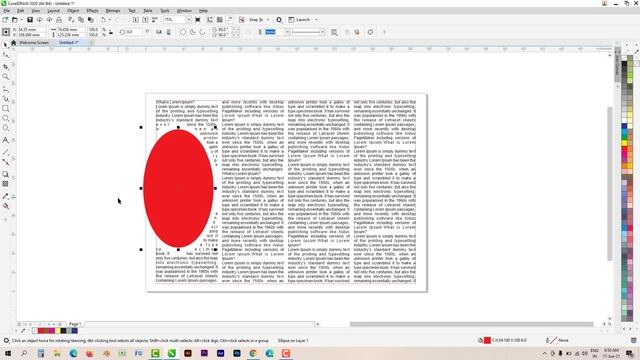Click the rotation angle input field

coord(134,32)
